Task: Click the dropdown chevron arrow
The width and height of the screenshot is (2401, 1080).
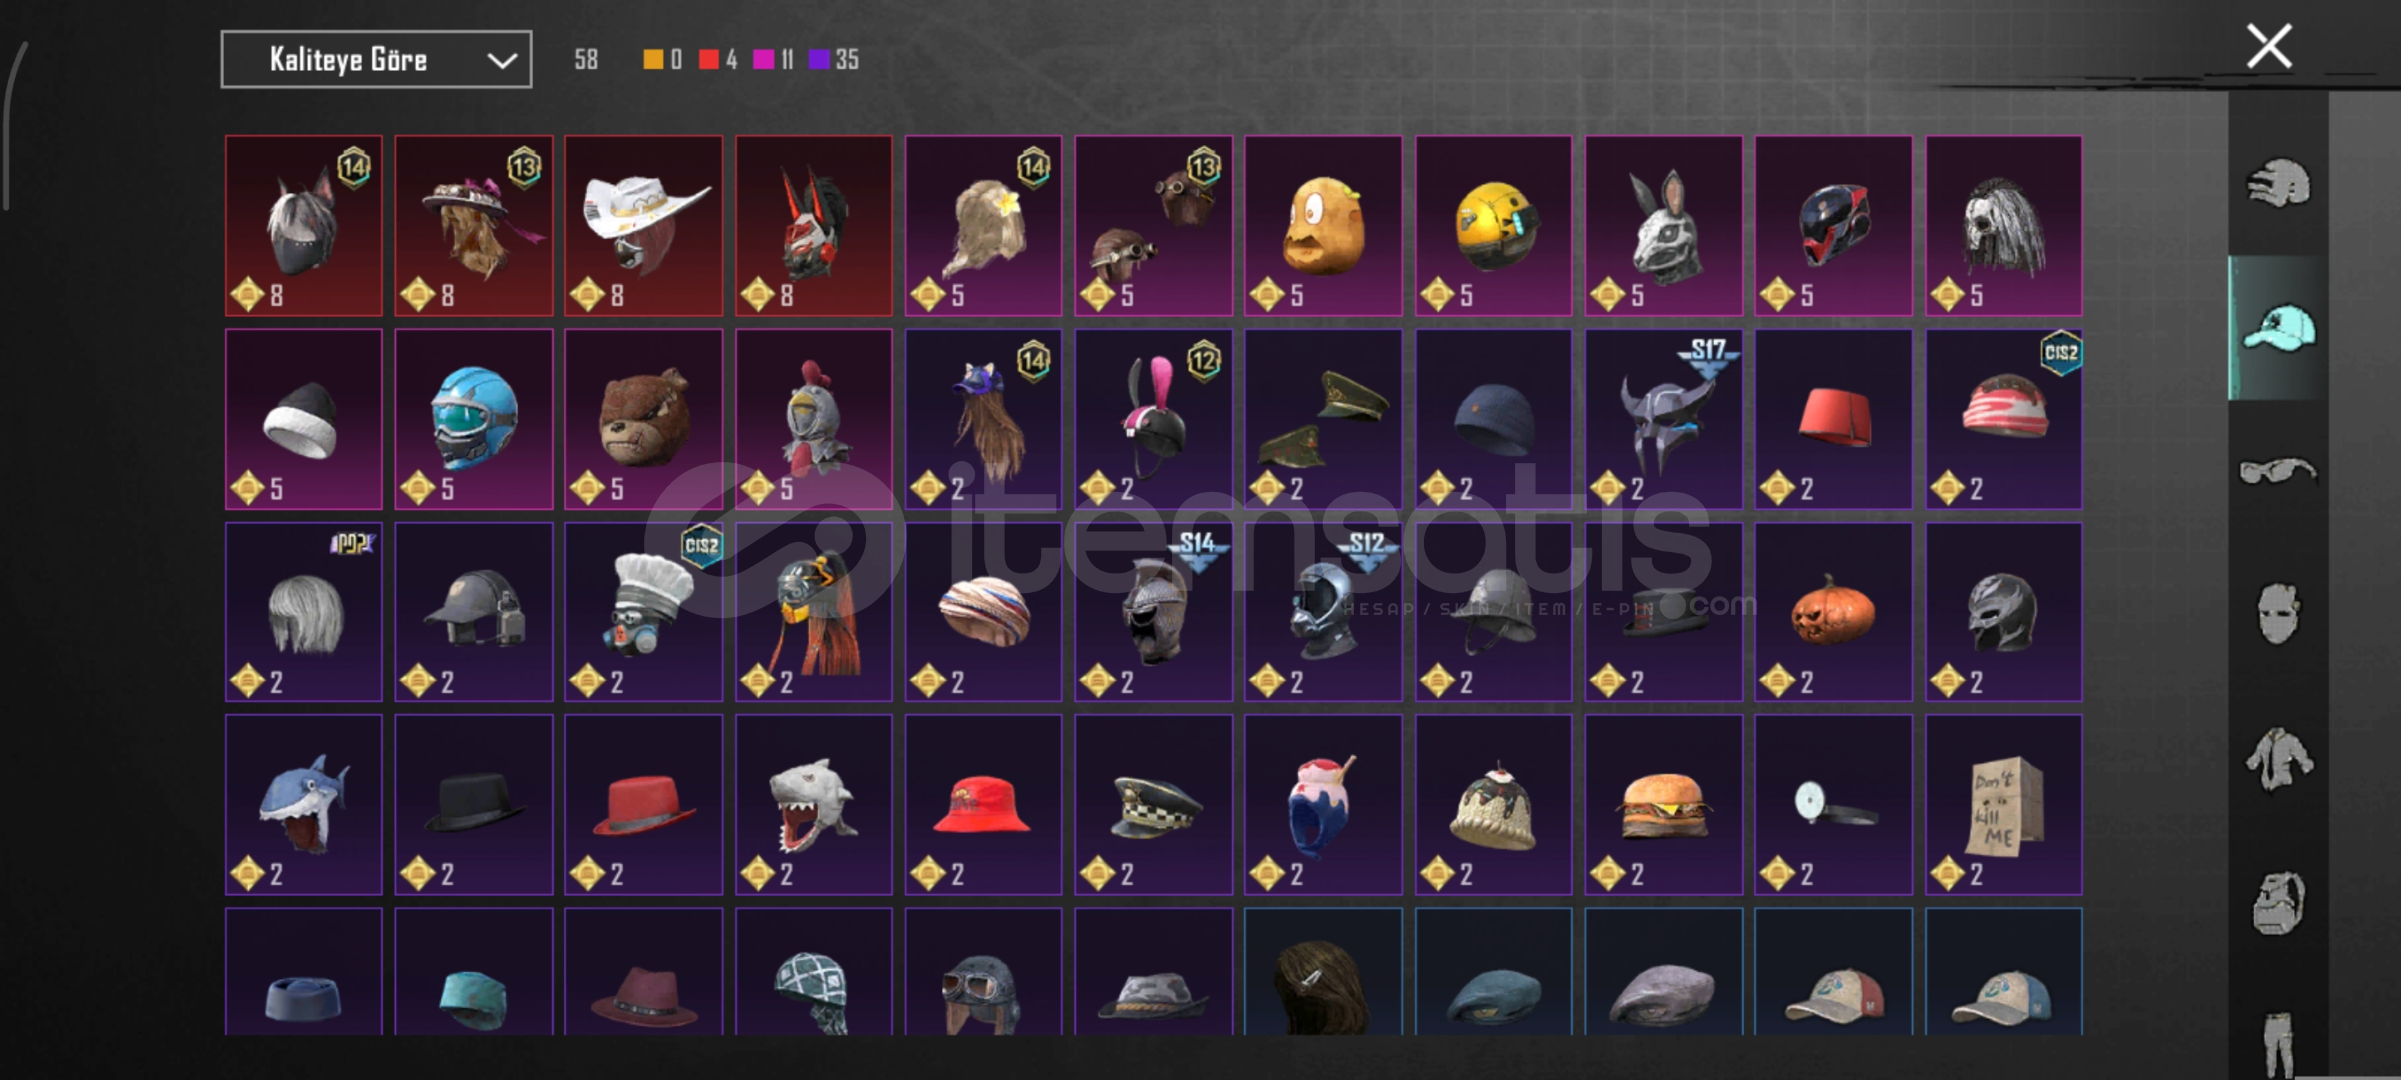Action: 502,61
